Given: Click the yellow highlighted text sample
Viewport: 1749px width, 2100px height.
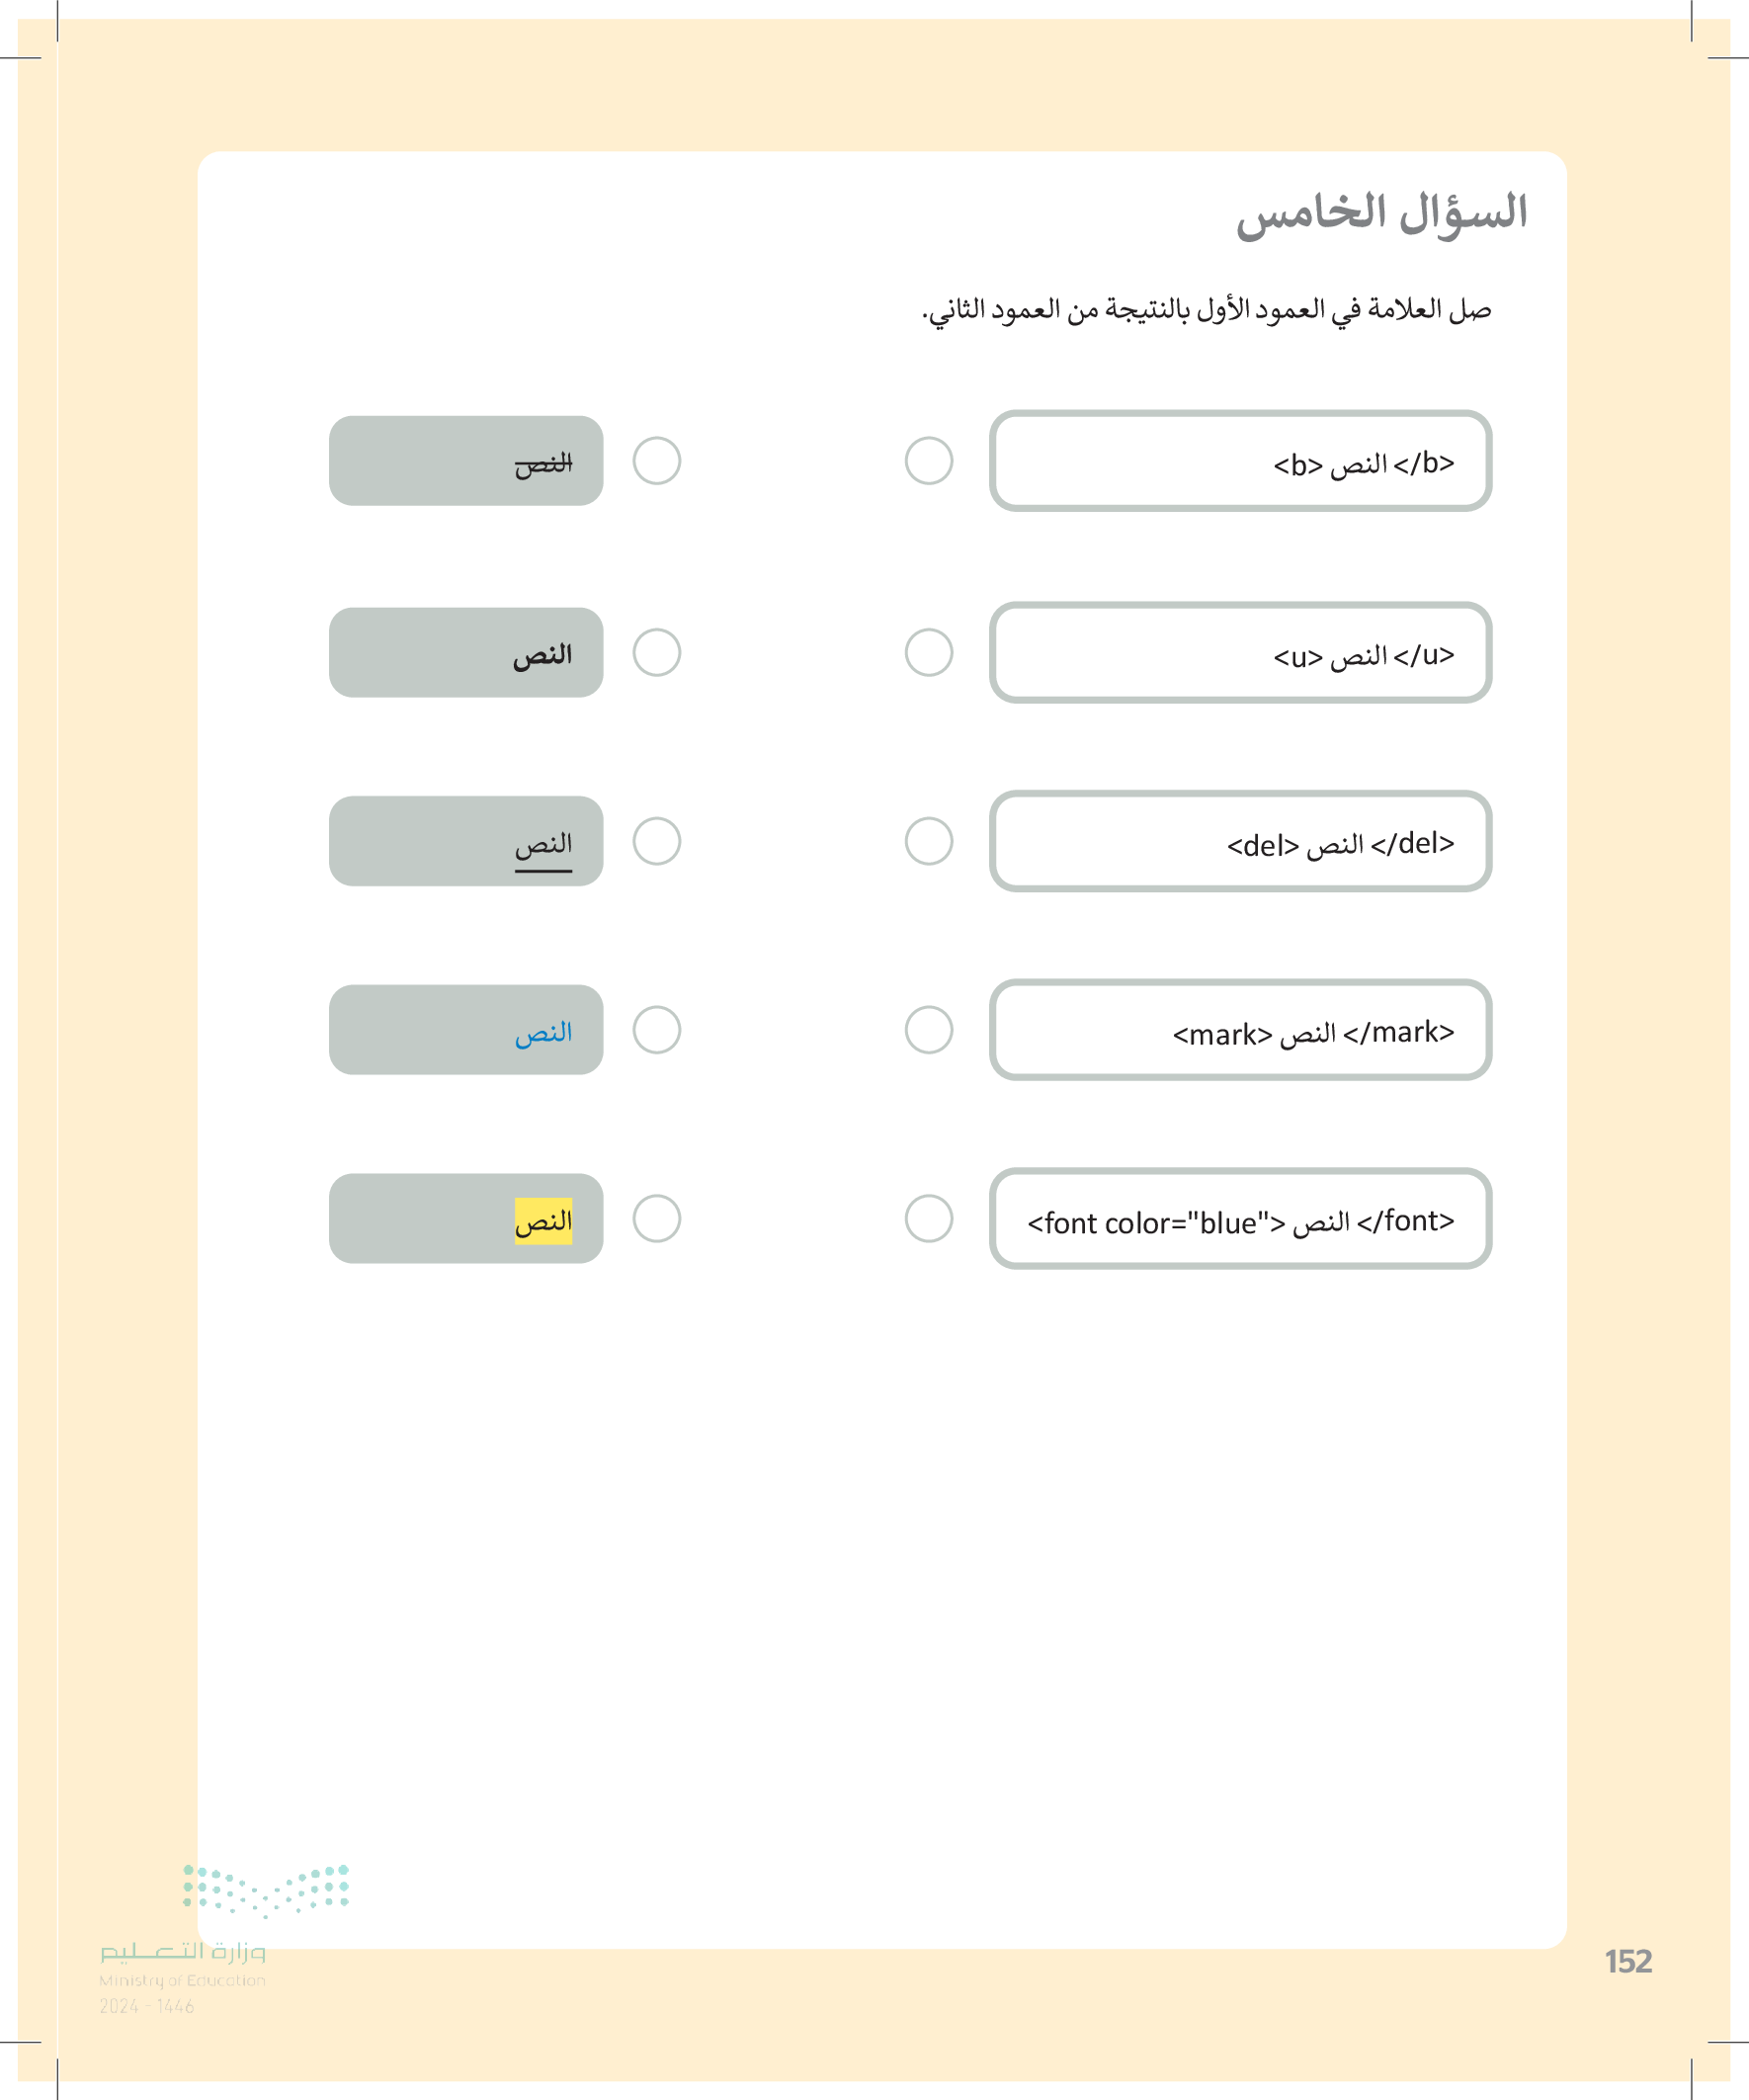Looking at the screenshot, I should pos(543,1221).
